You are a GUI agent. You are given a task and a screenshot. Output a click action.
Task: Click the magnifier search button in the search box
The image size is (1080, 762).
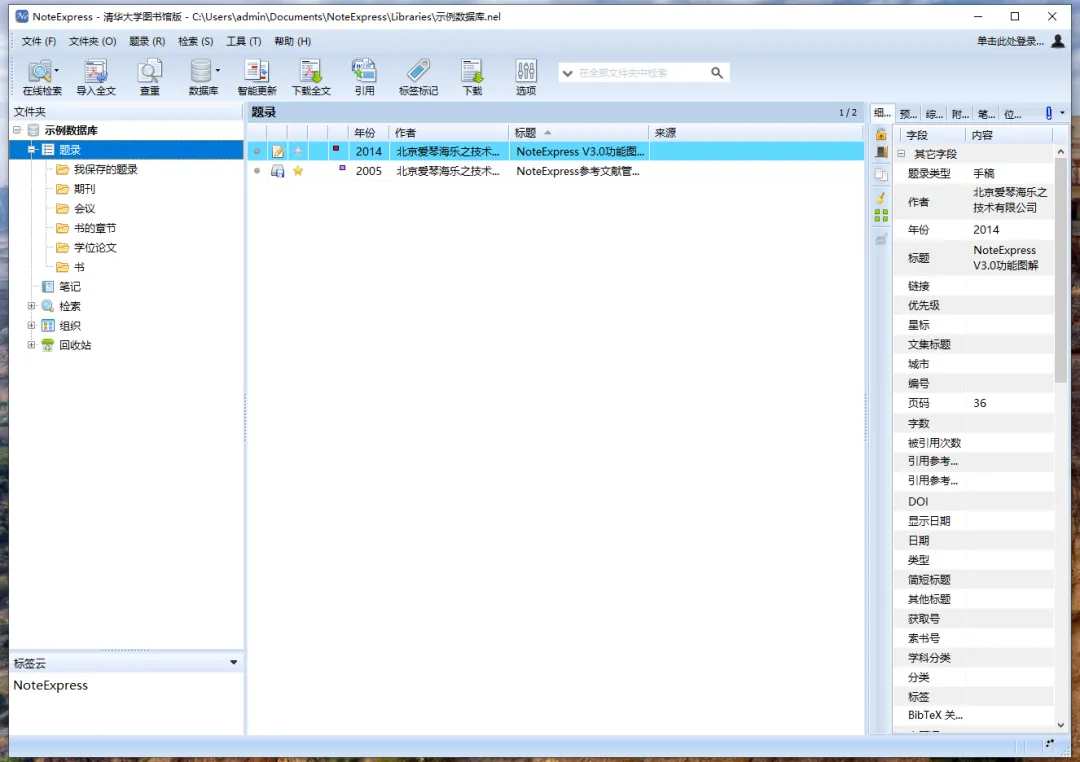(717, 72)
